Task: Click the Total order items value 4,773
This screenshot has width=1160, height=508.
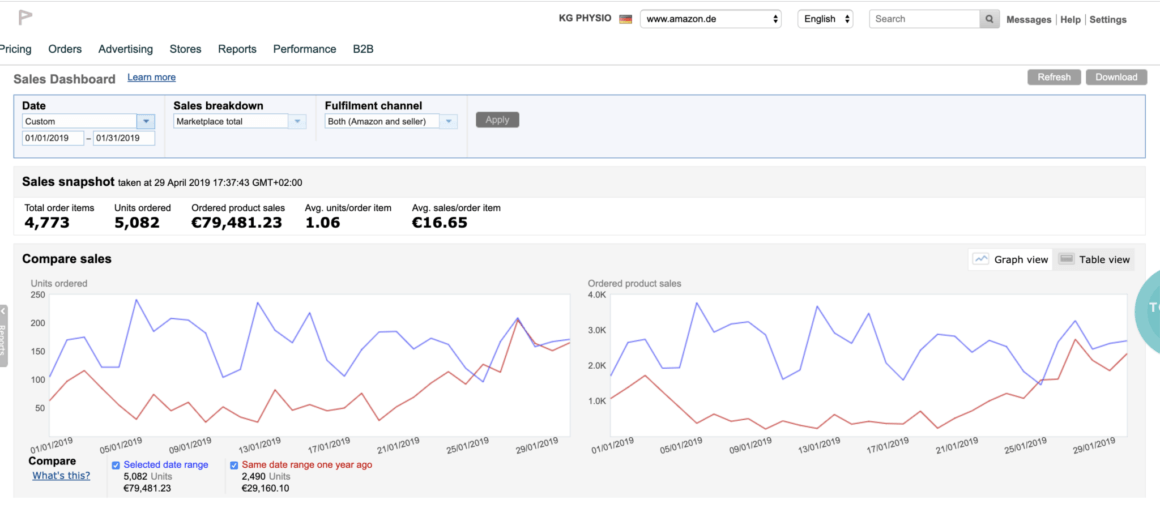Action: [47, 222]
